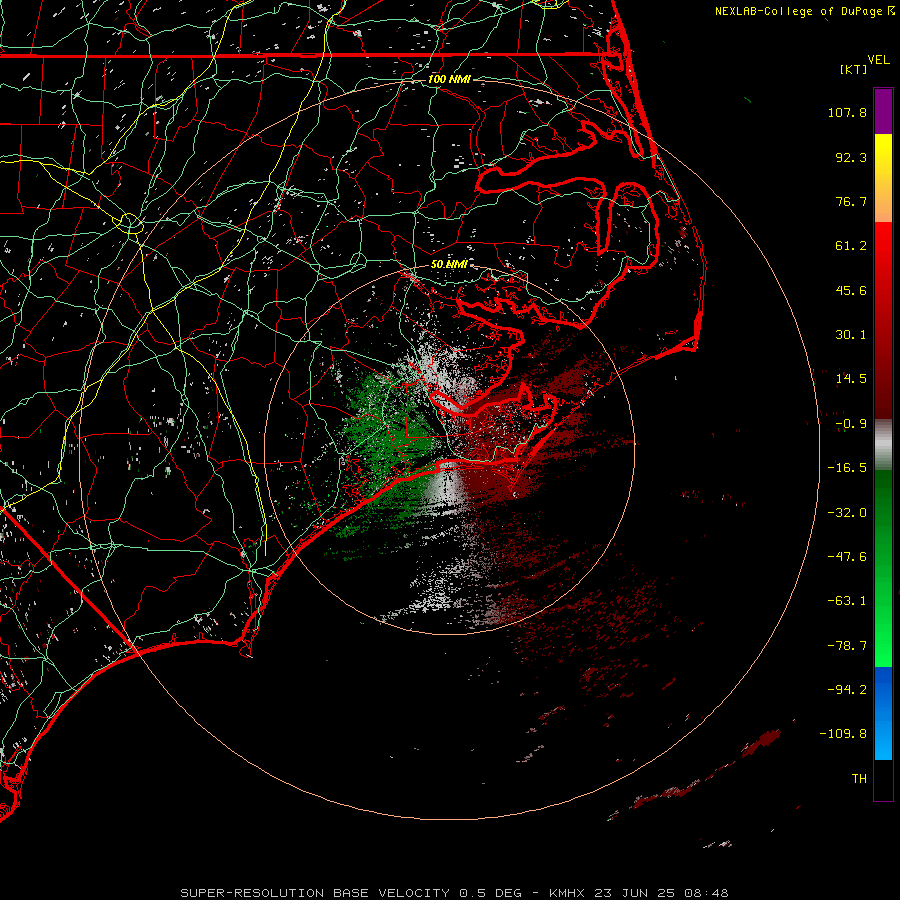Click the TH threshold label
The width and height of the screenshot is (900, 900).
coord(859,779)
